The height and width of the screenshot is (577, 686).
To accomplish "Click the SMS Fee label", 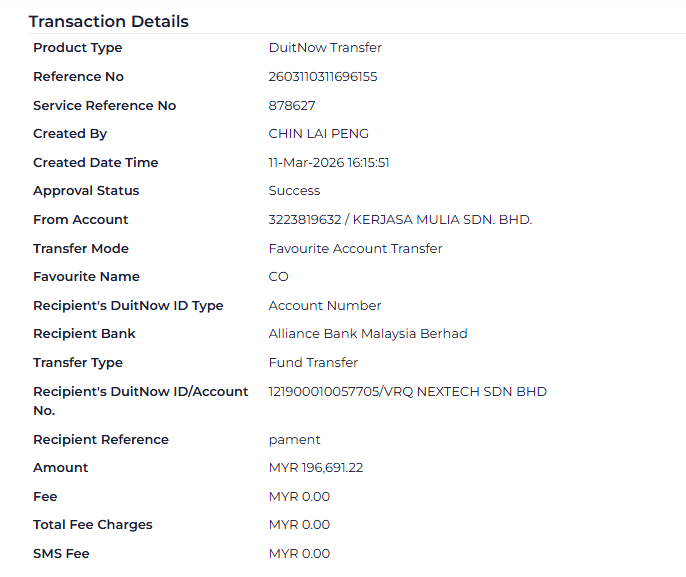I will [x=62, y=554].
